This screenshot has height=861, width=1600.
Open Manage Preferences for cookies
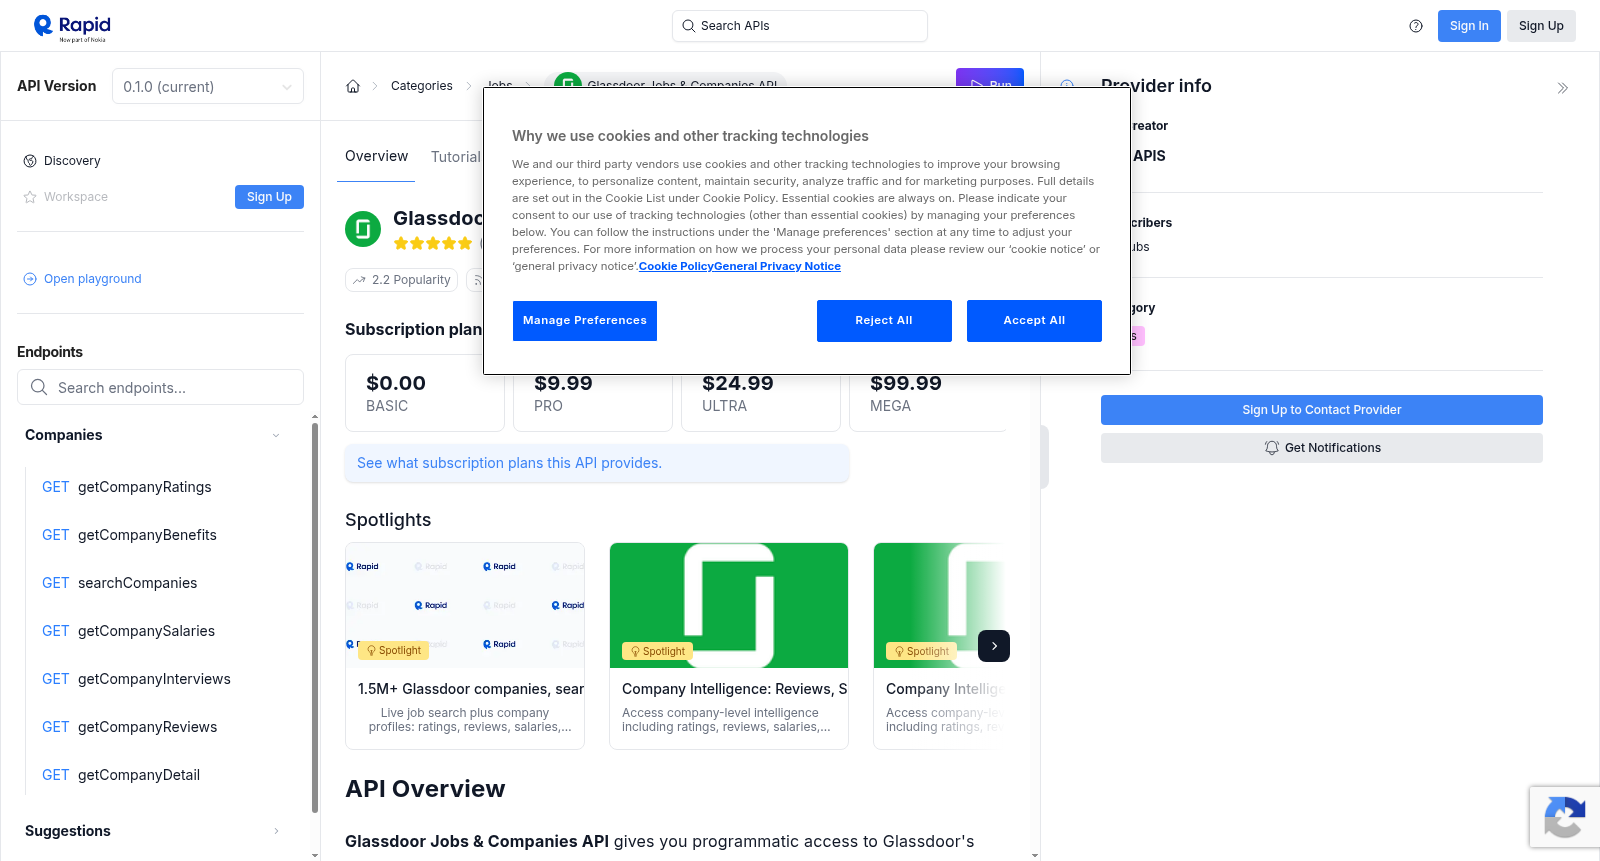[585, 321]
